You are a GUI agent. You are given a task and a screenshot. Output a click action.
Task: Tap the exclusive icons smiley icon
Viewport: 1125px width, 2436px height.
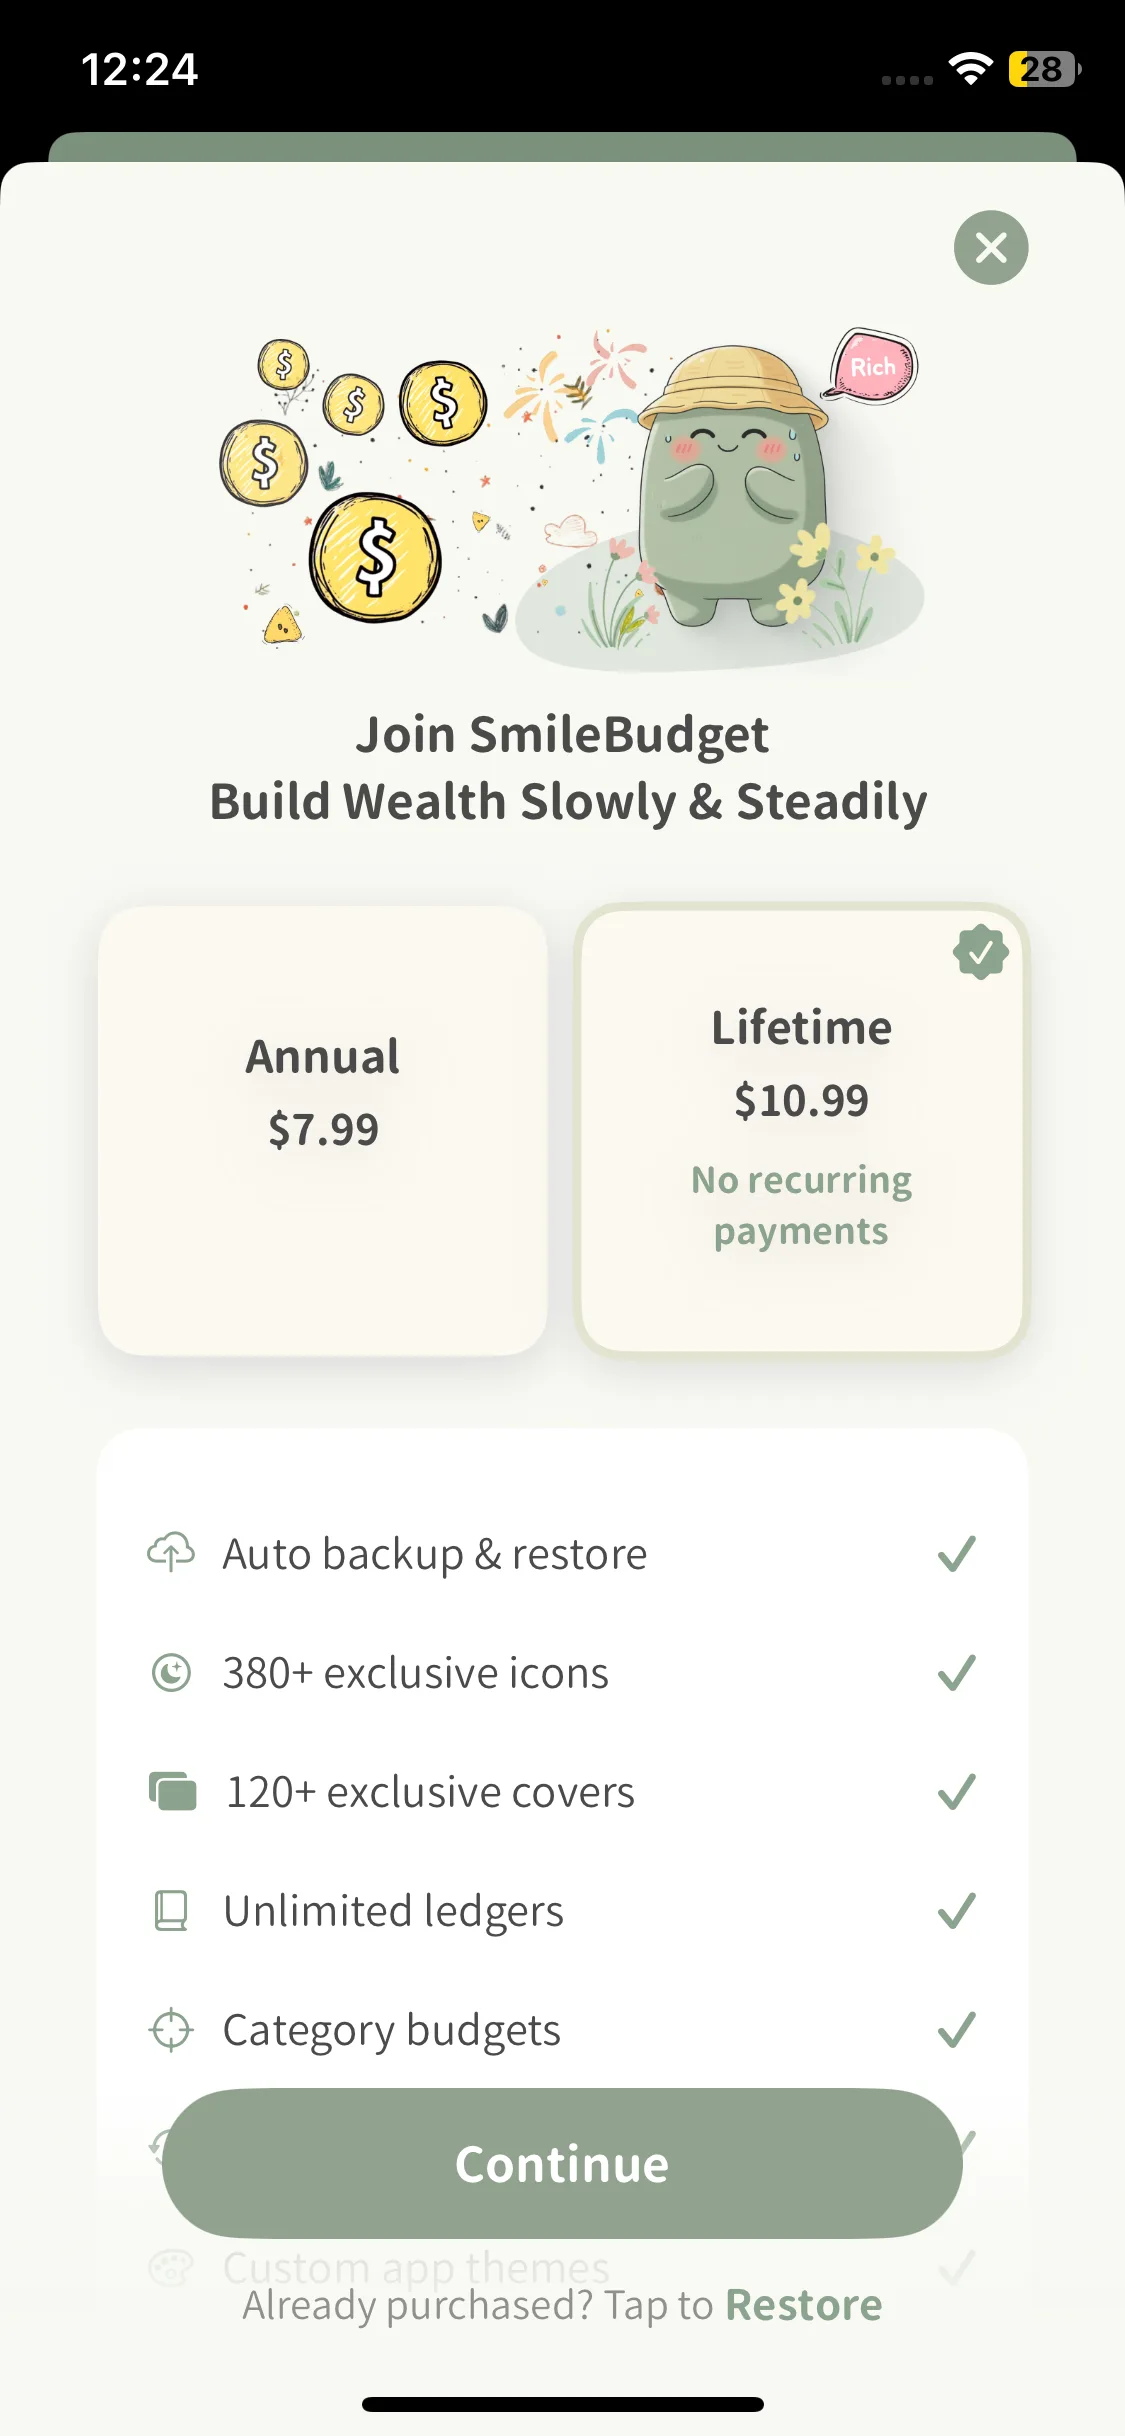point(171,1672)
